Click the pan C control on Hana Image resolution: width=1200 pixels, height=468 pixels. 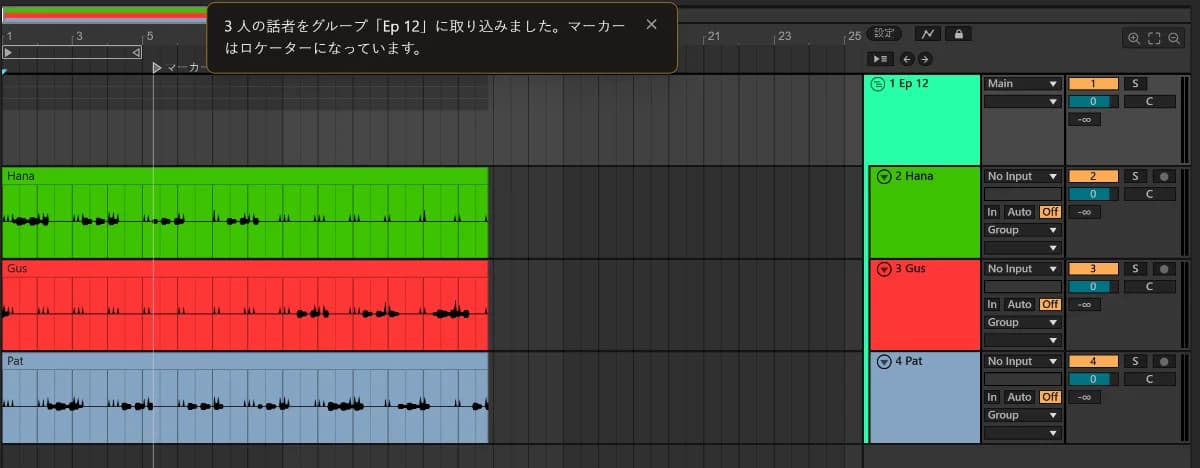pyautogui.click(x=1149, y=194)
